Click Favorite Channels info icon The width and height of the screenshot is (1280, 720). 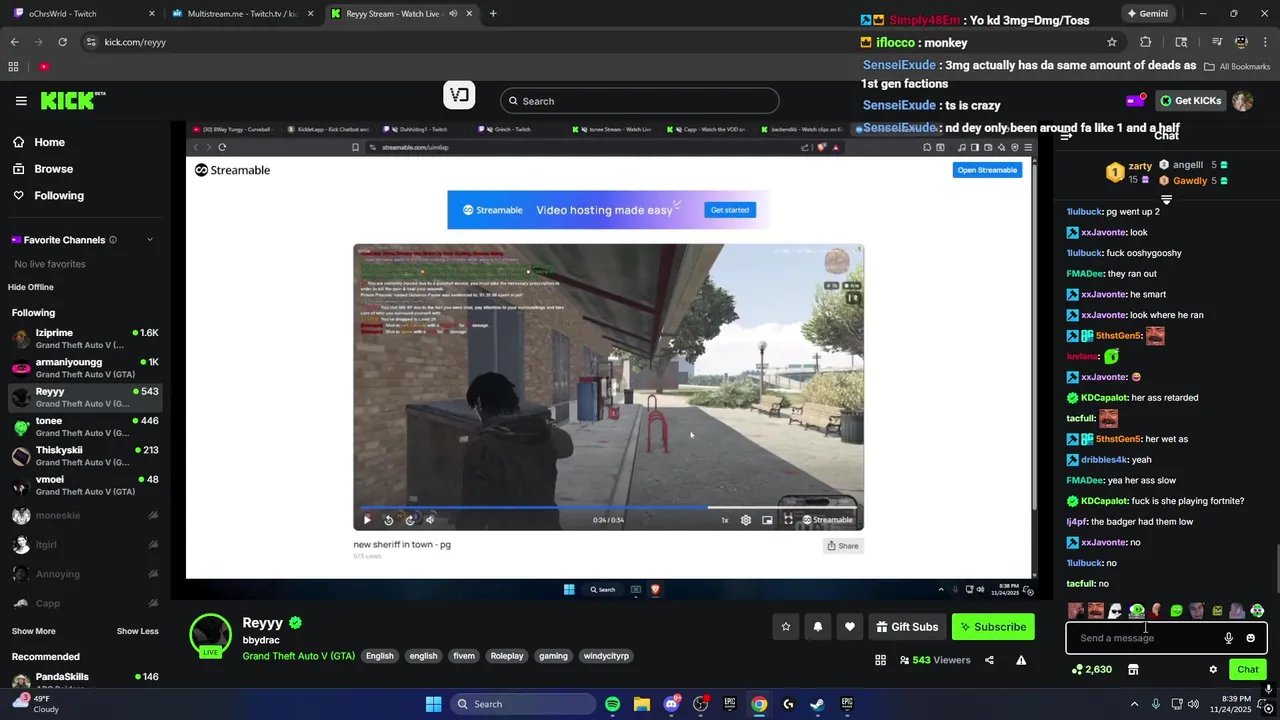tap(113, 240)
